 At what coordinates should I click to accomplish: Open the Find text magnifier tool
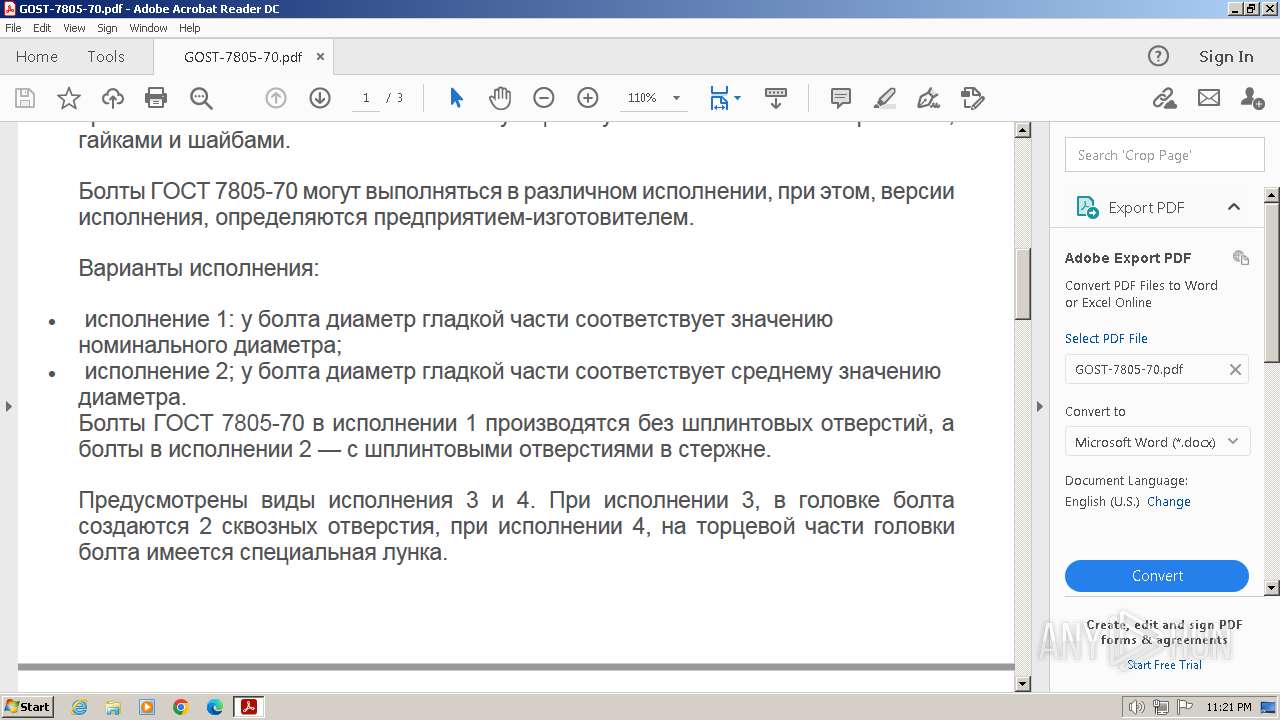coord(201,98)
